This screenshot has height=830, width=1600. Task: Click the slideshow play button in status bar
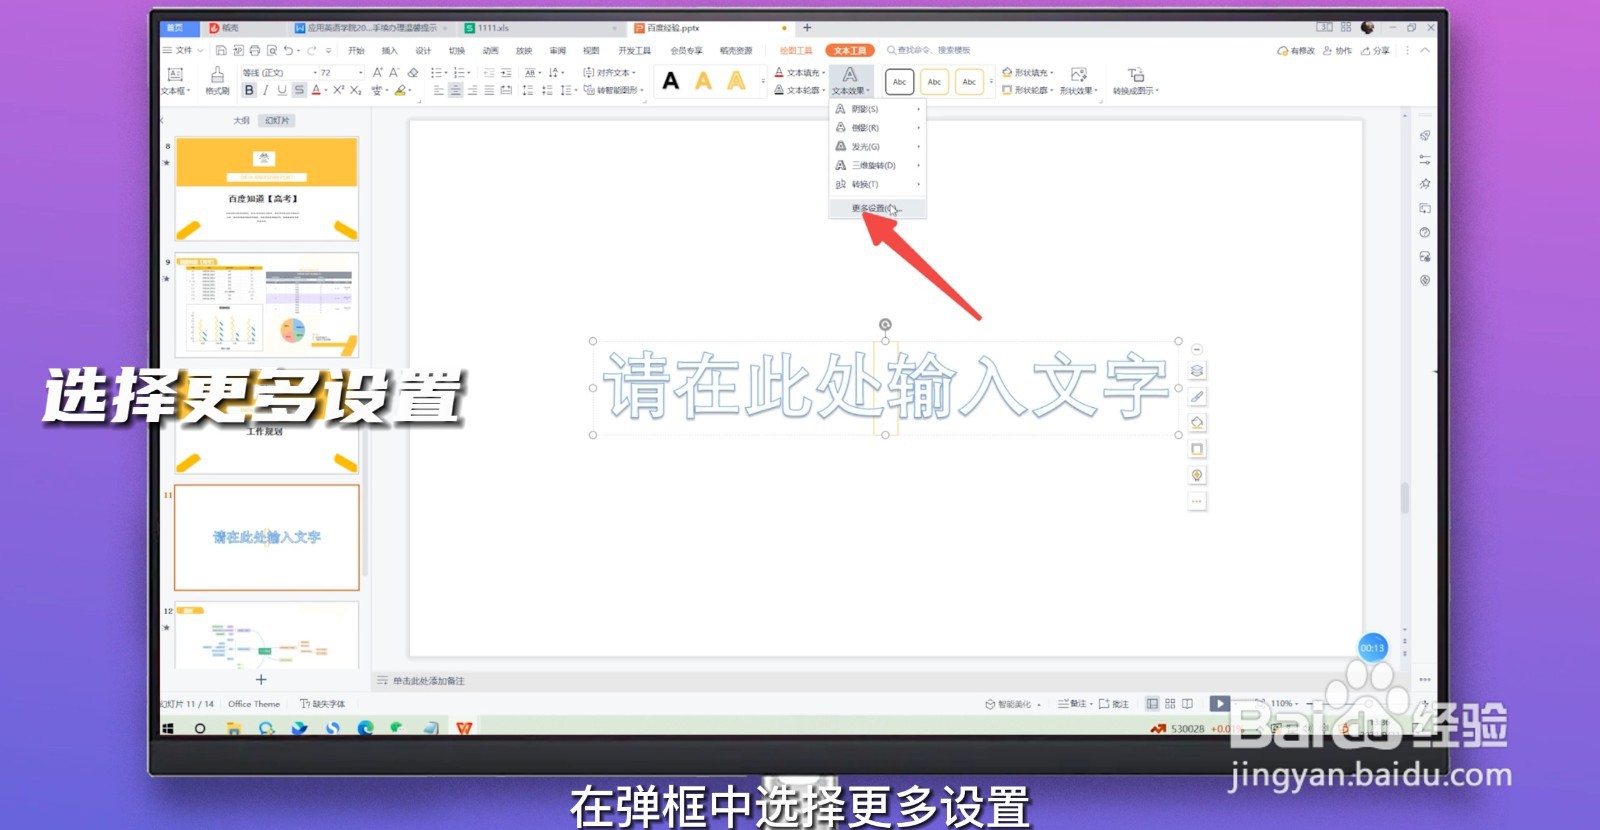click(1219, 704)
